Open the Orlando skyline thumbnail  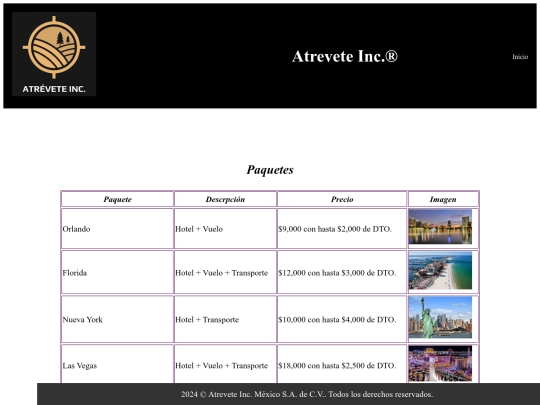click(x=440, y=227)
